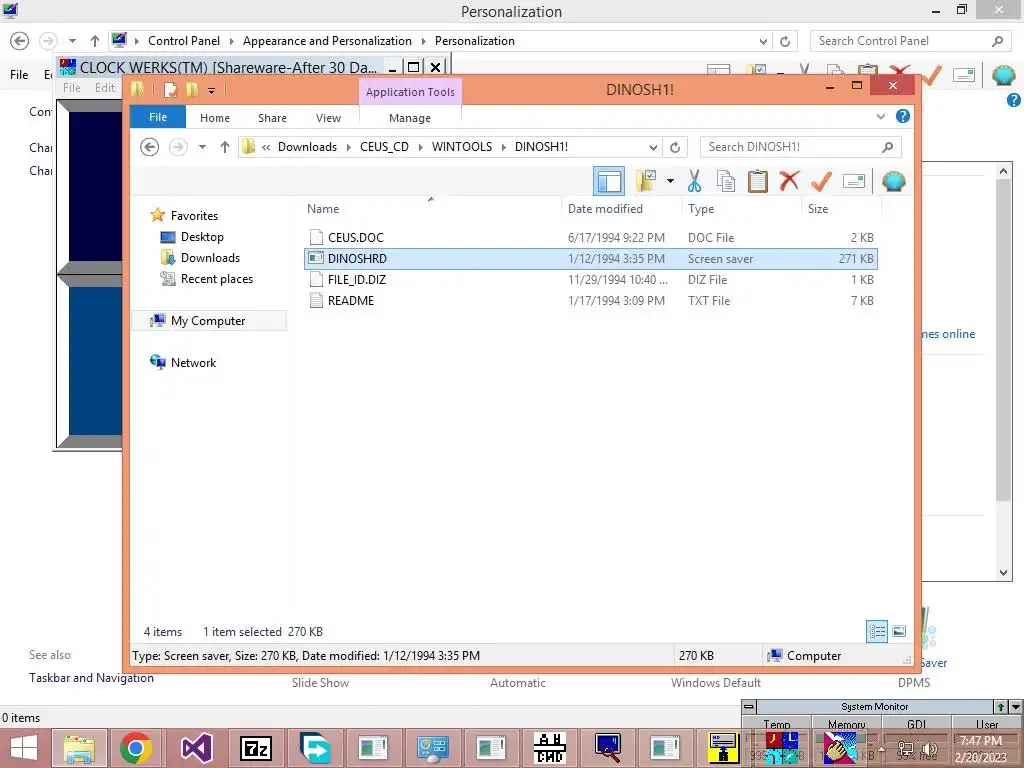Open the Taskbar and Navigation link
The width and height of the screenshot is (1024, 768).
(91, 678)
